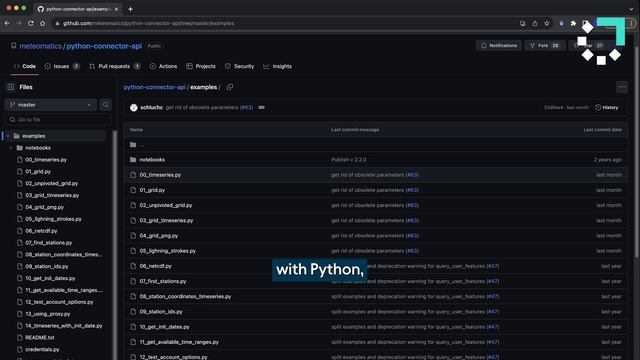Open 08_station_coordinates_timeseries.py in the file list

click(185, 296)
